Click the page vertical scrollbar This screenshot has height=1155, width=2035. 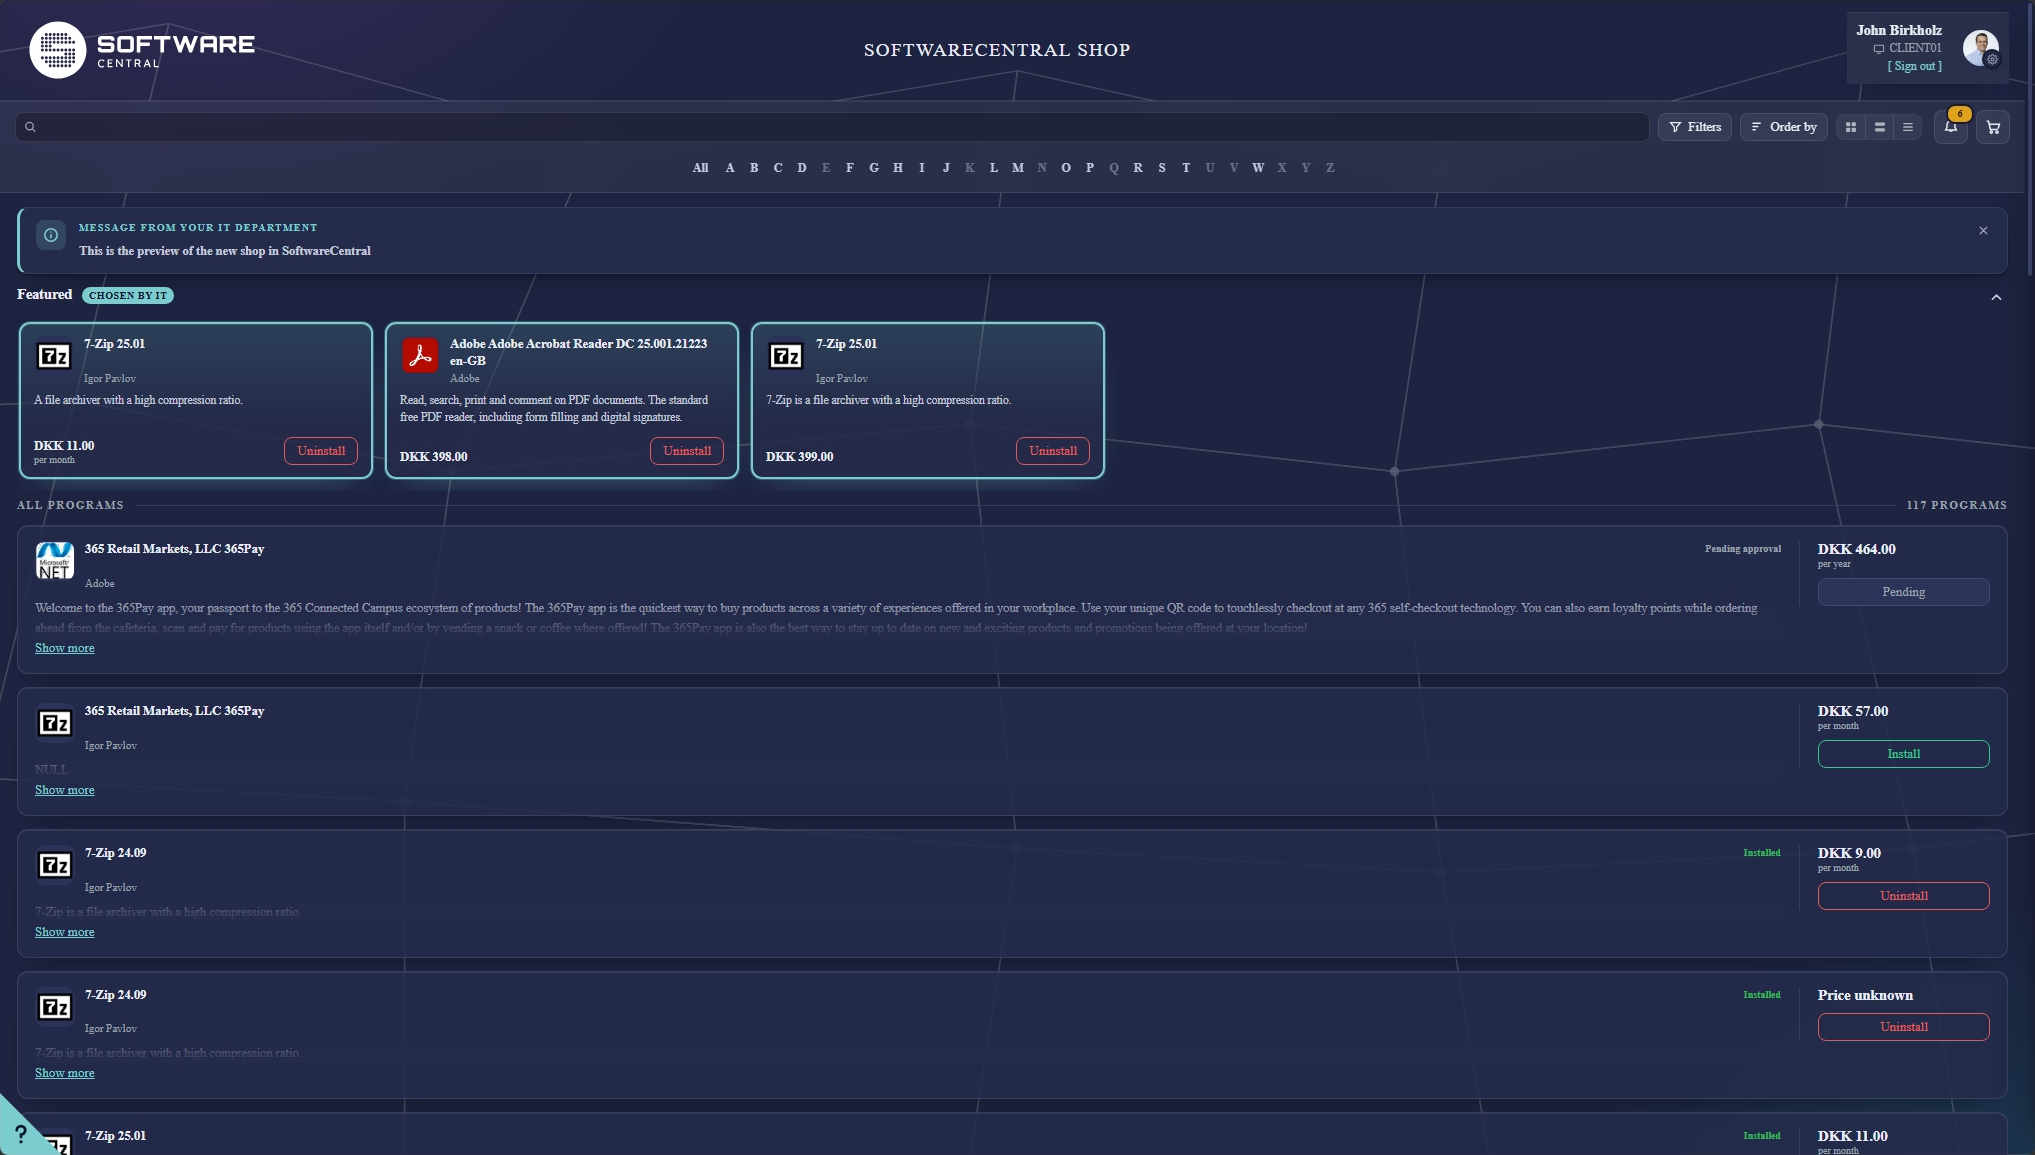tap(2030, 138)
